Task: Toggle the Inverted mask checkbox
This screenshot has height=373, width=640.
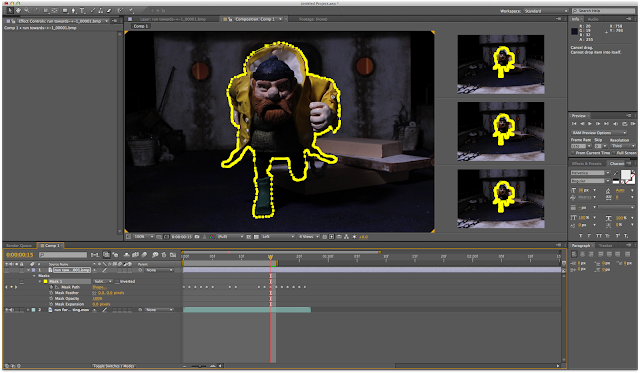Action: coord(117,282)
